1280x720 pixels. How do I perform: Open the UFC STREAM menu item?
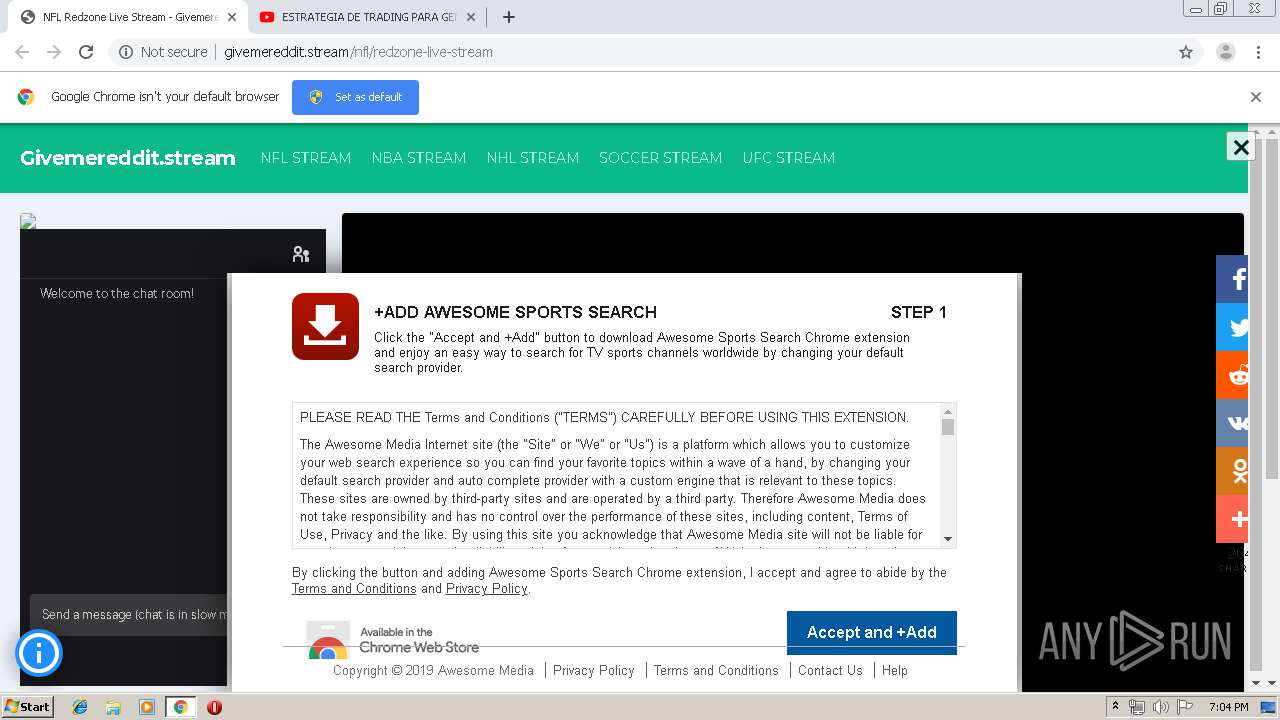(789, 158)
